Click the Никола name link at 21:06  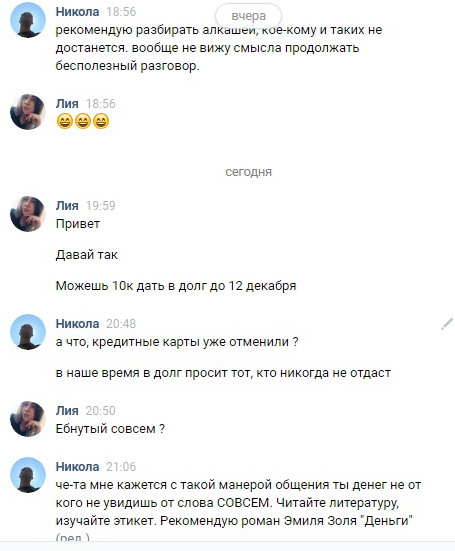[77, 467]
